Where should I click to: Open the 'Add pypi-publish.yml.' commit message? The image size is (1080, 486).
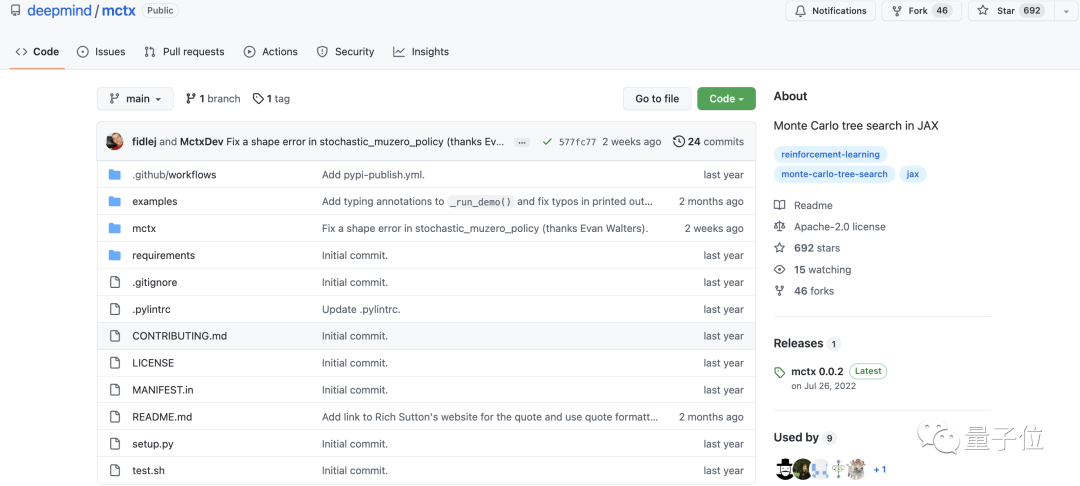pos(373,175)
